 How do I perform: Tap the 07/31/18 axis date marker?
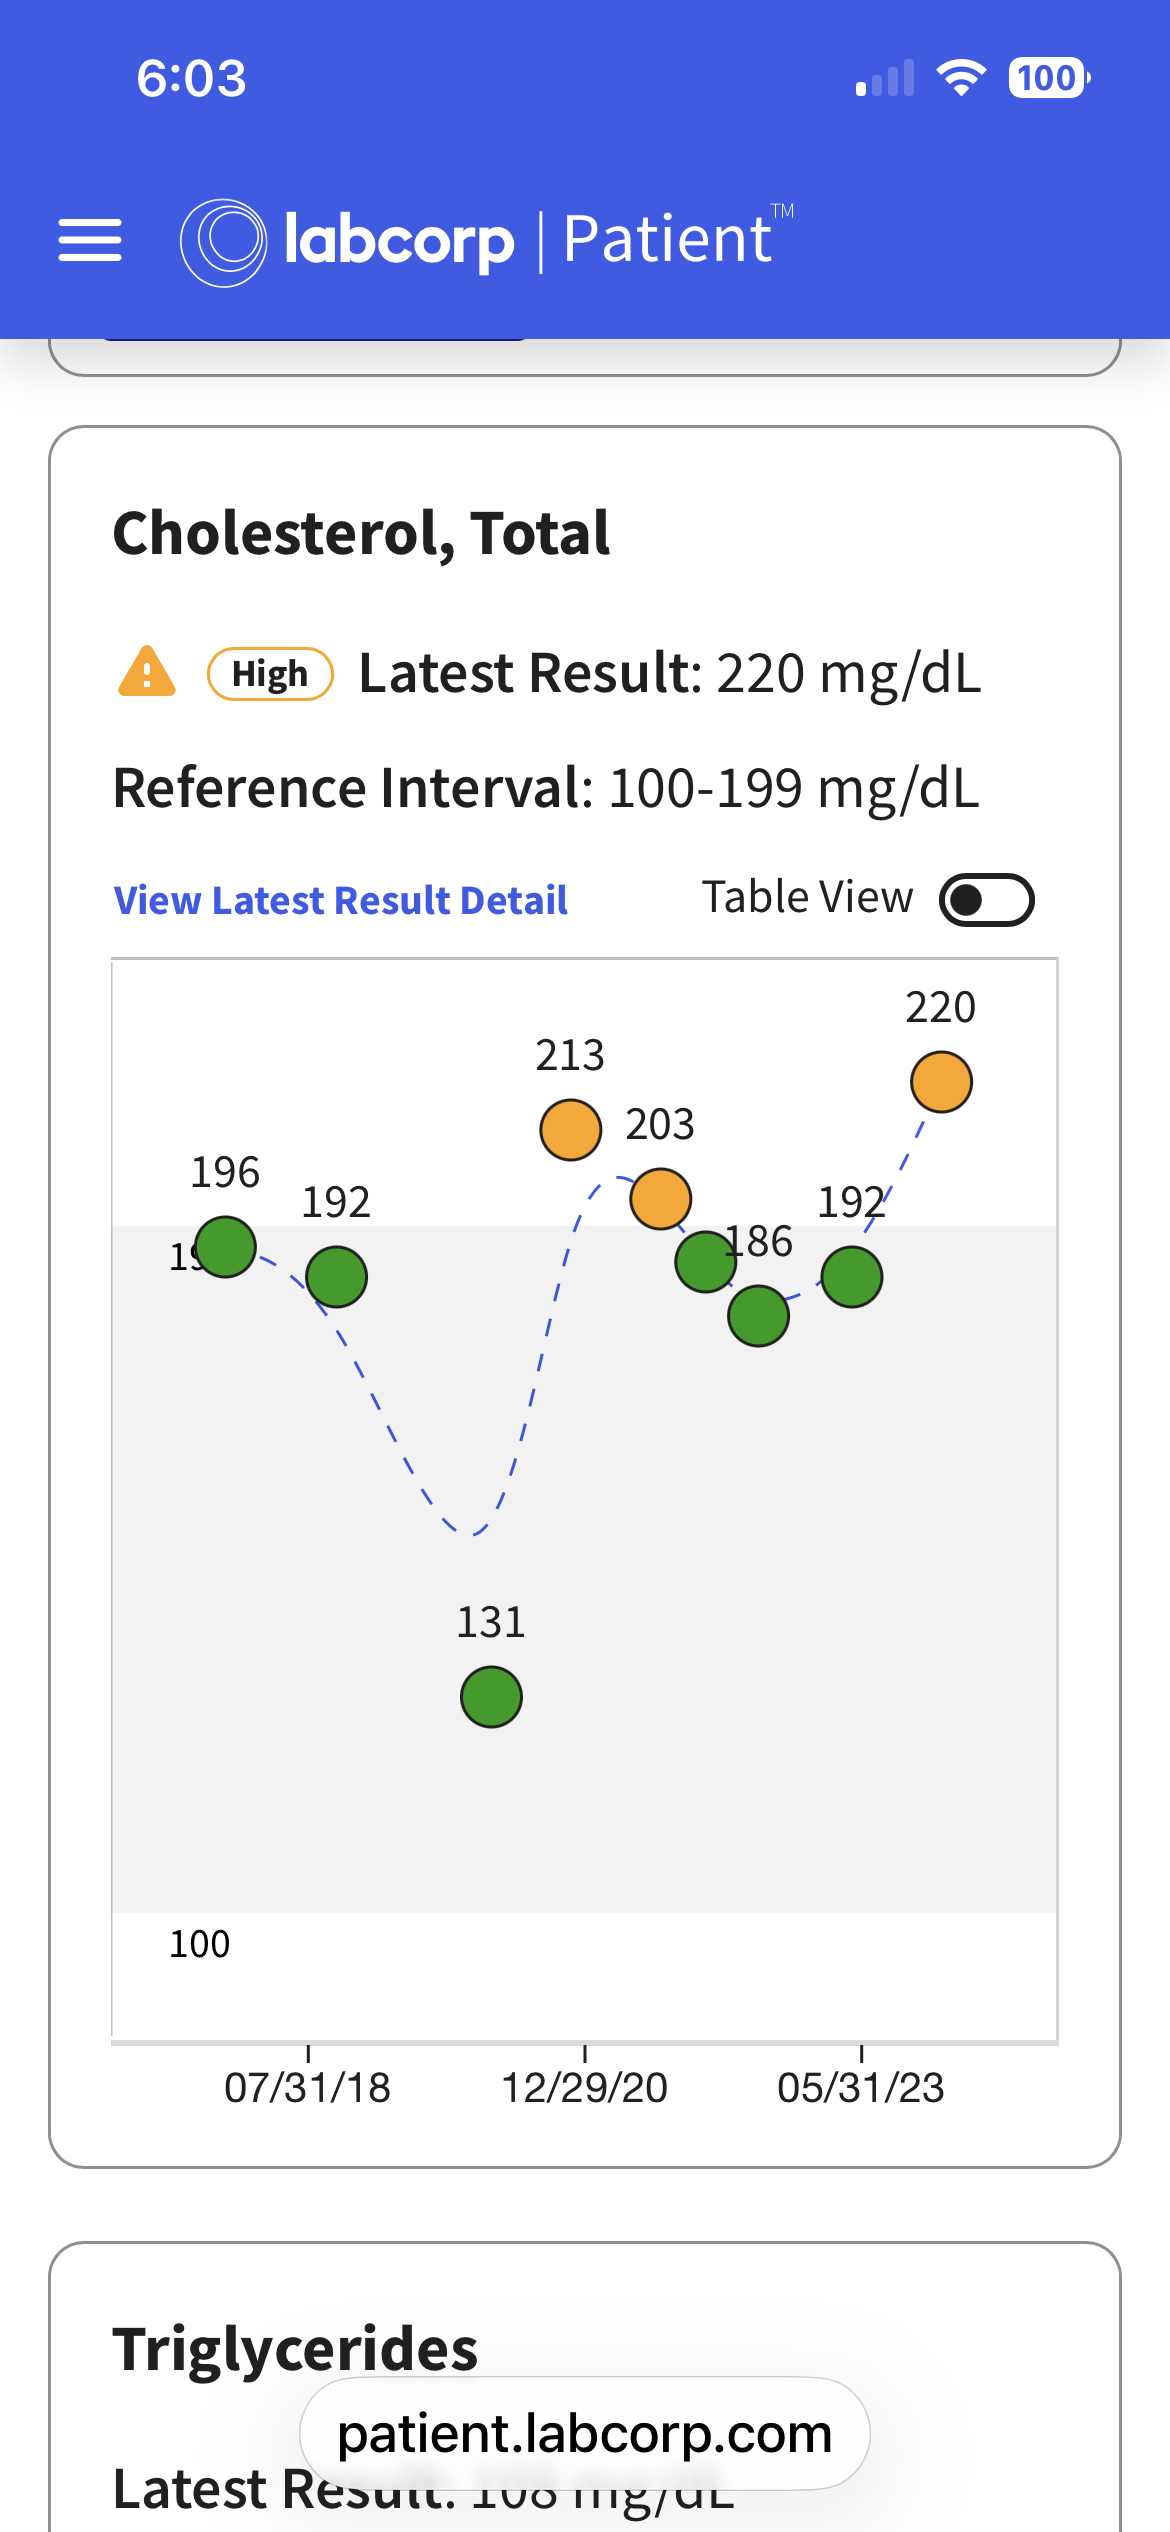pyautogui.click(x=308, y=2088)
